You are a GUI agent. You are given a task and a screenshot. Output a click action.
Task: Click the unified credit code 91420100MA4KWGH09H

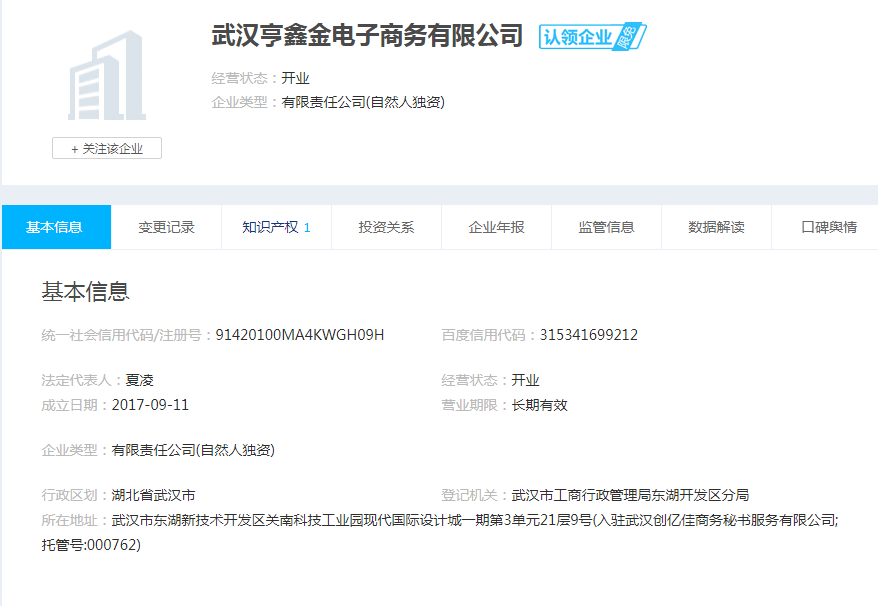coord(300,335)
